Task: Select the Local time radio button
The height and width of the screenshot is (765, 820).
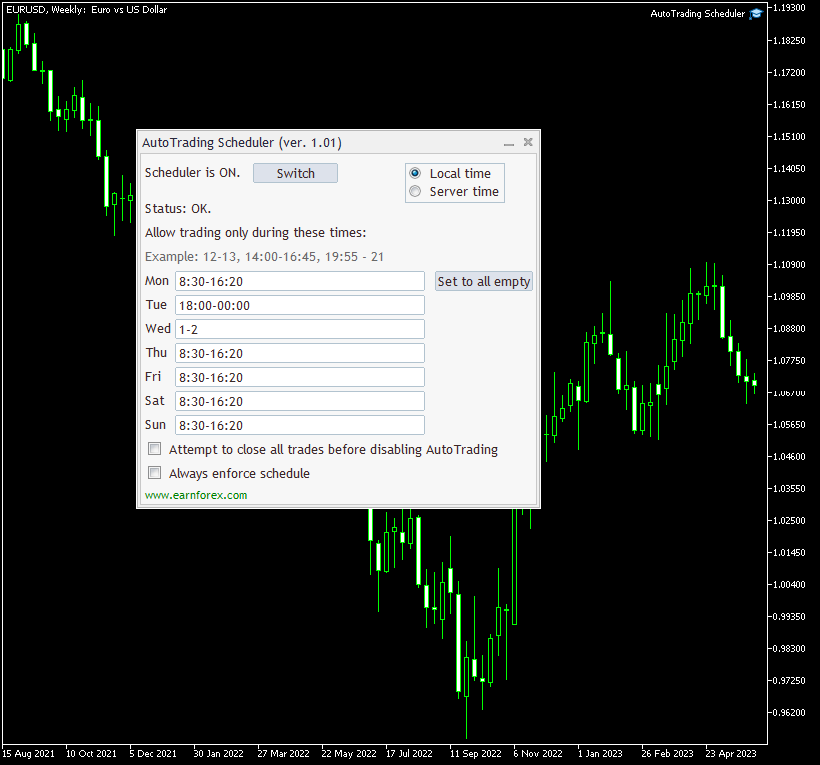Action: 415,173
